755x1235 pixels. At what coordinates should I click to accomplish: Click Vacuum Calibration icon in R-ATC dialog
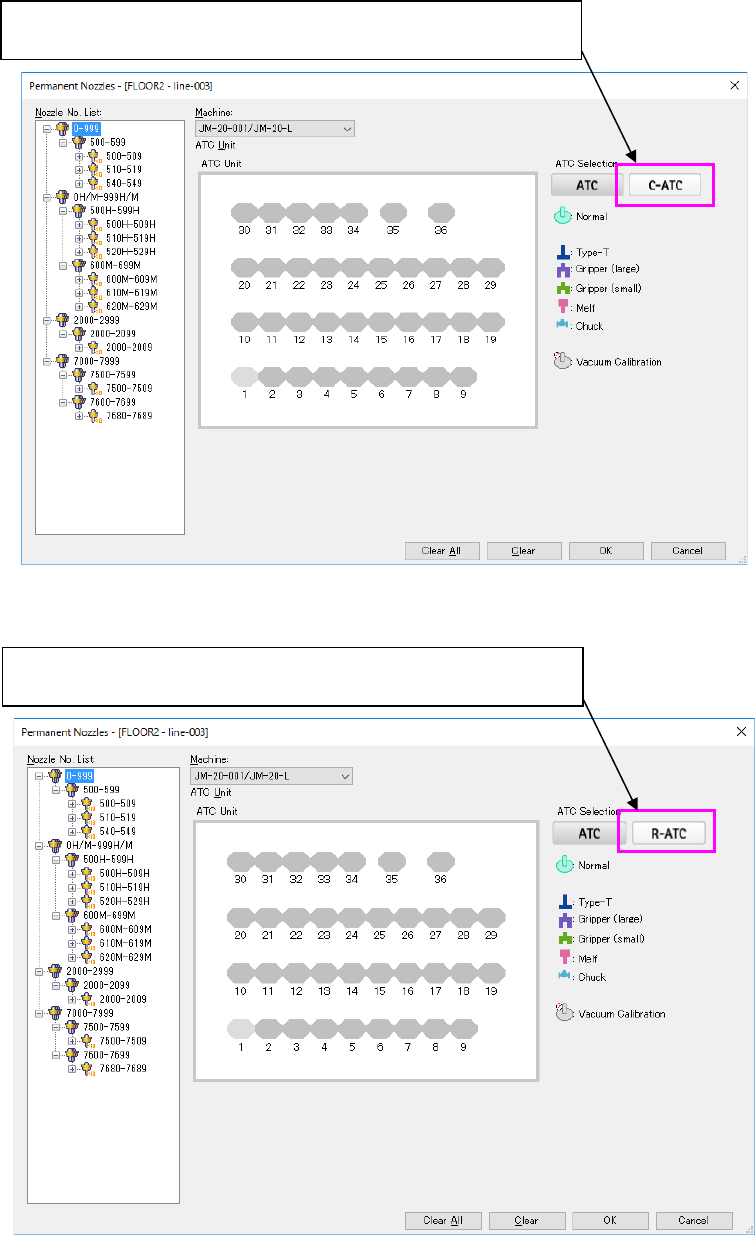[x=562, y=1012]
